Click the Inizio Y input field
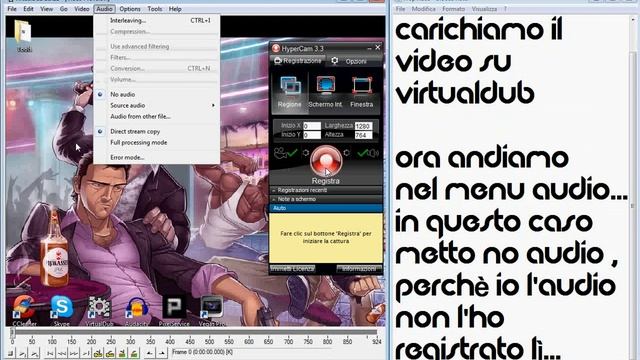The height and width of the screenshot is (360, 640). coord(312,135)
